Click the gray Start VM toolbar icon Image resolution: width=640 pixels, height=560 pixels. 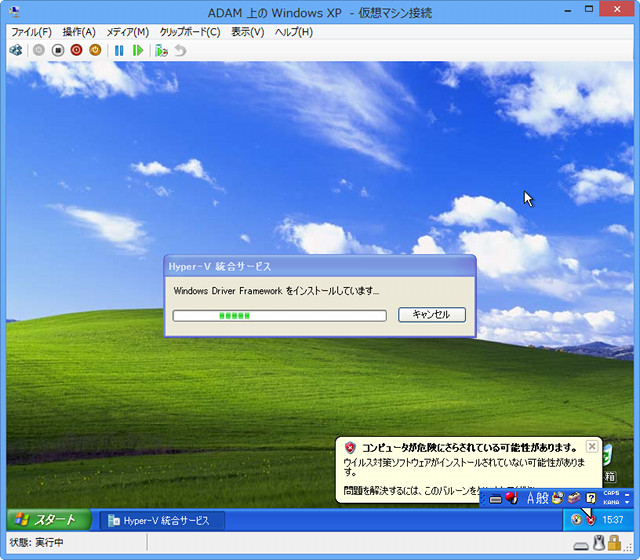coord(39,51)
